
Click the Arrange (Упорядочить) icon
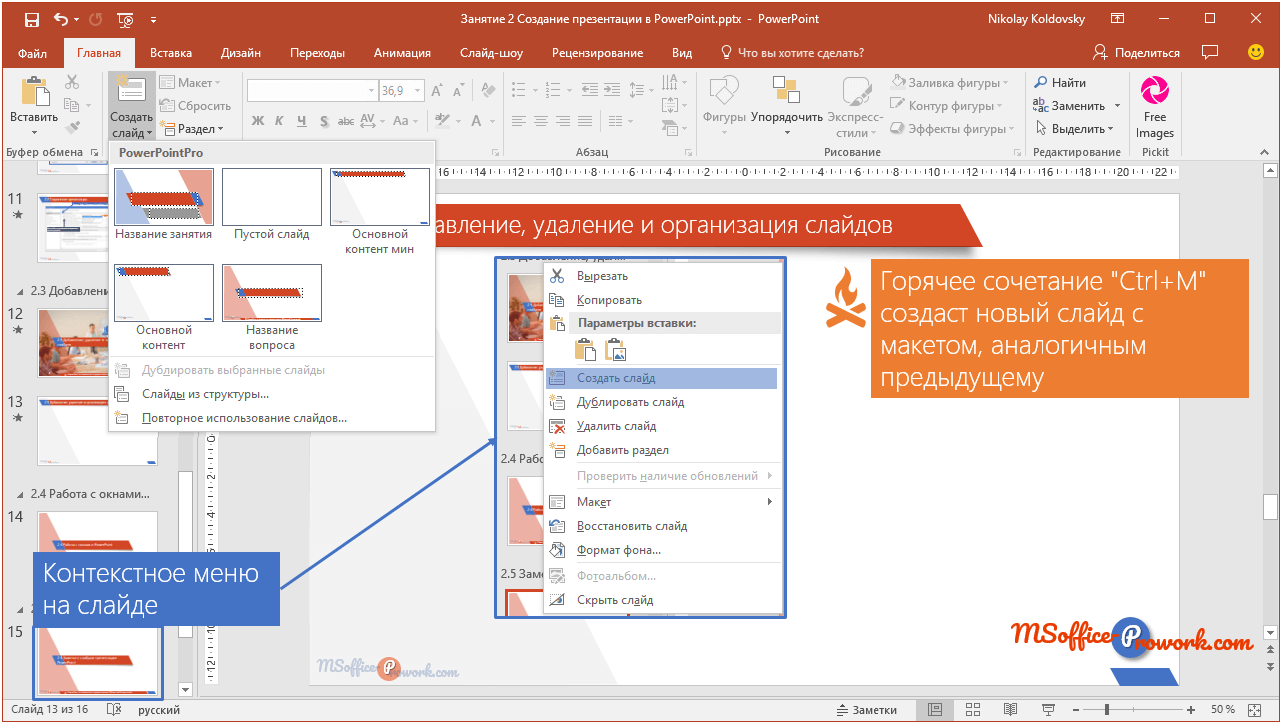[x=786, y=92]
